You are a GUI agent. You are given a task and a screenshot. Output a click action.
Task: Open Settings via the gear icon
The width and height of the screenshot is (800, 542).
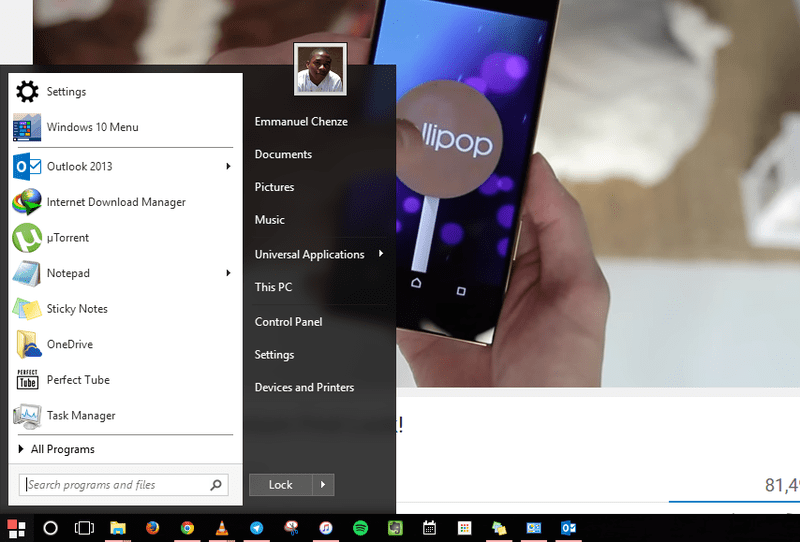click(x=27, y=92)
